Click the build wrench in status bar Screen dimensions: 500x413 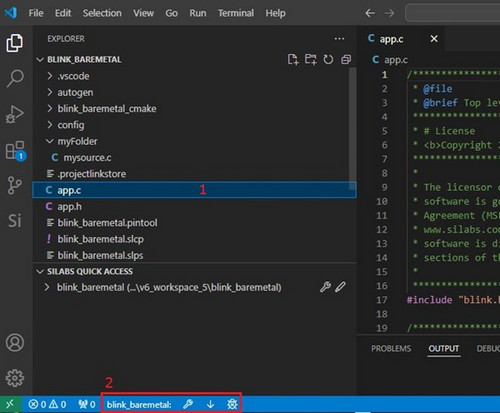click(188, 404)
